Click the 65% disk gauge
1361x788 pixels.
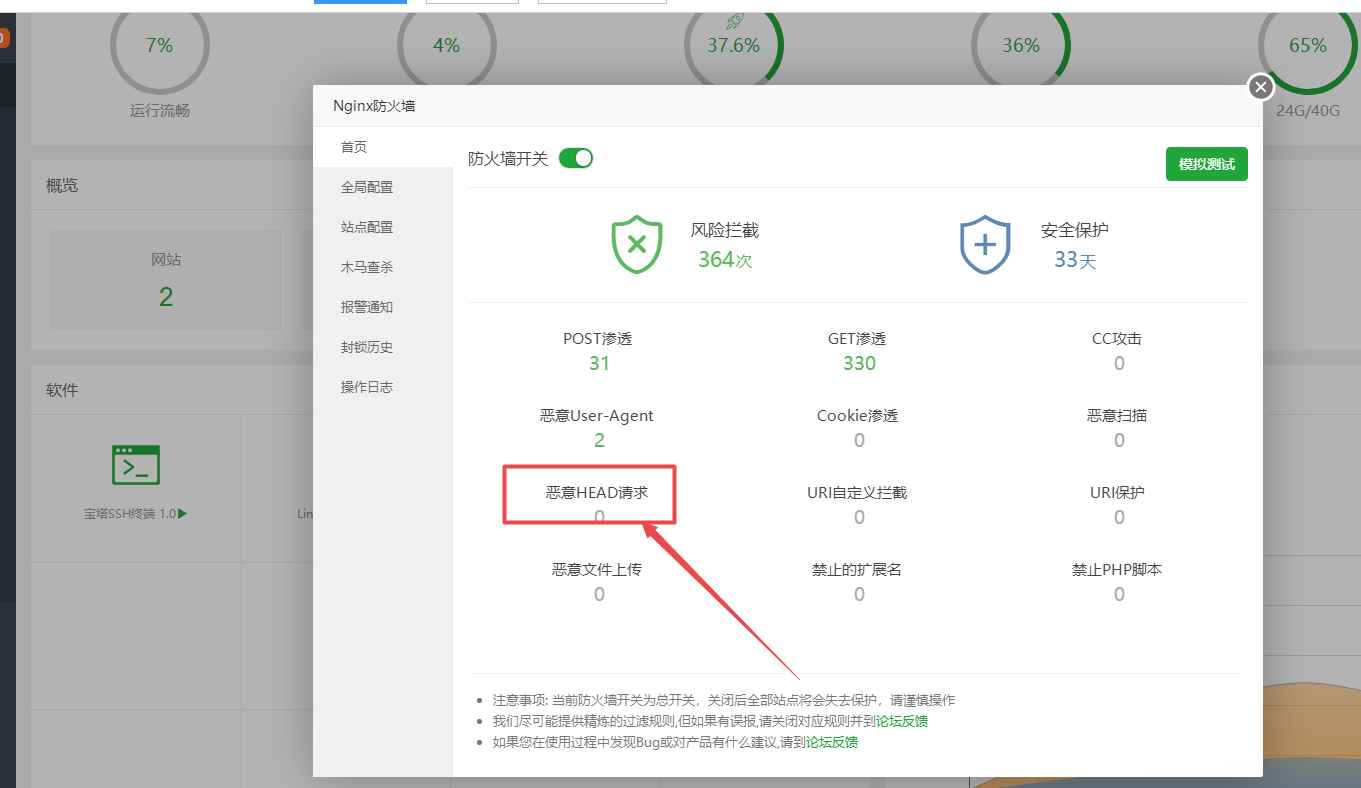point(1308,45)
